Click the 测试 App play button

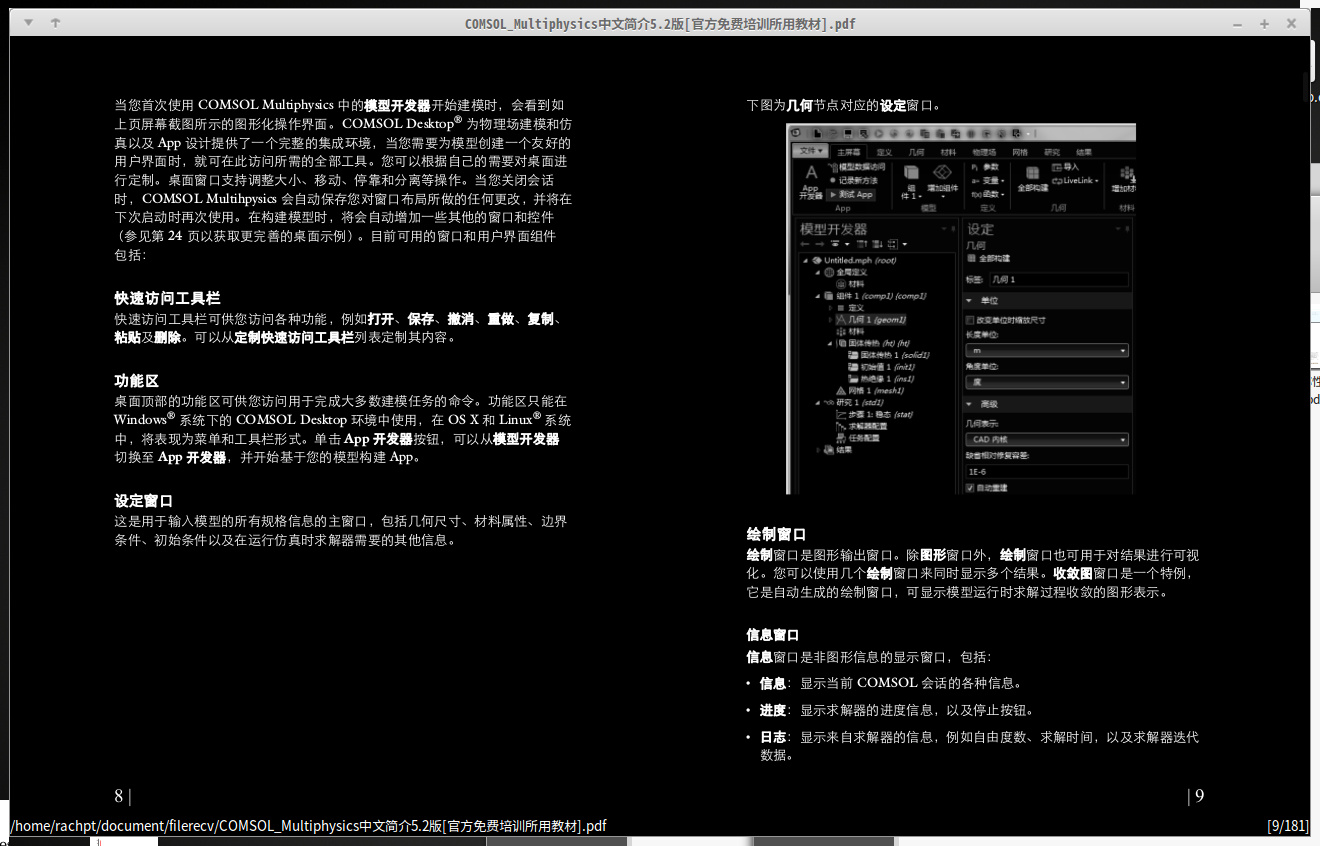tap(833, 195)
